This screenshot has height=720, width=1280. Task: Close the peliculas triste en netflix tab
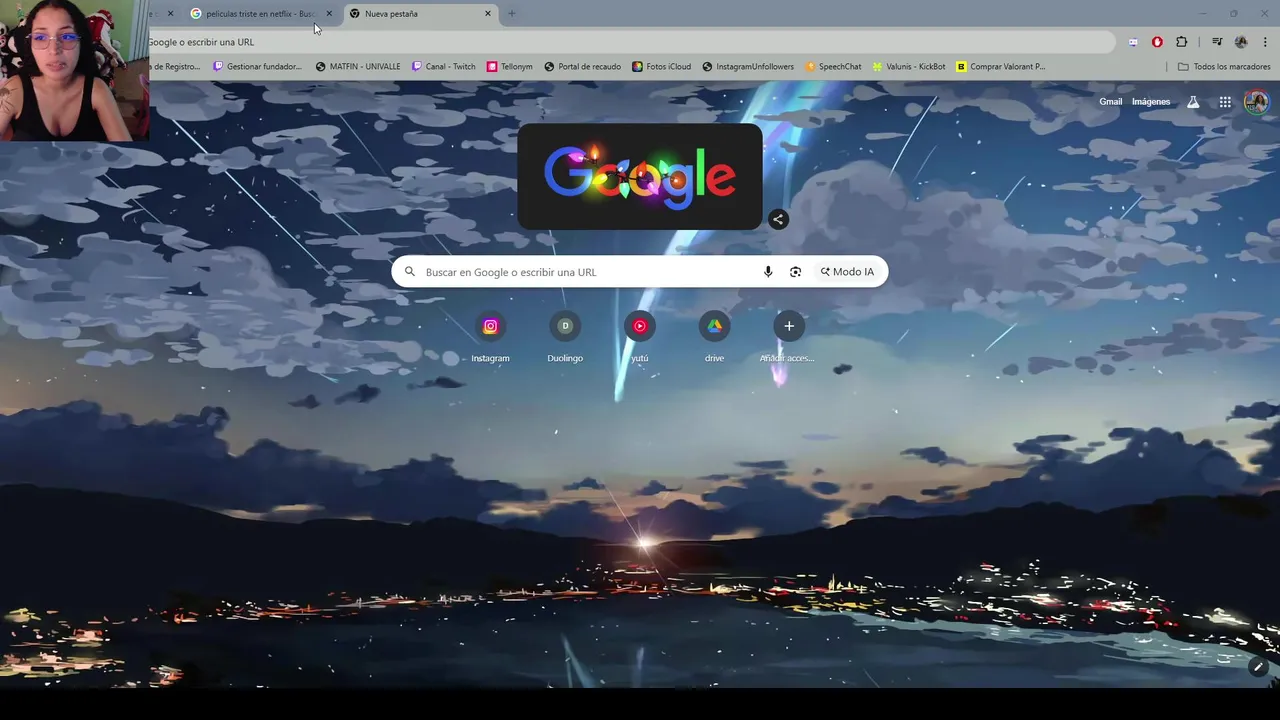[x=329, y=14]
